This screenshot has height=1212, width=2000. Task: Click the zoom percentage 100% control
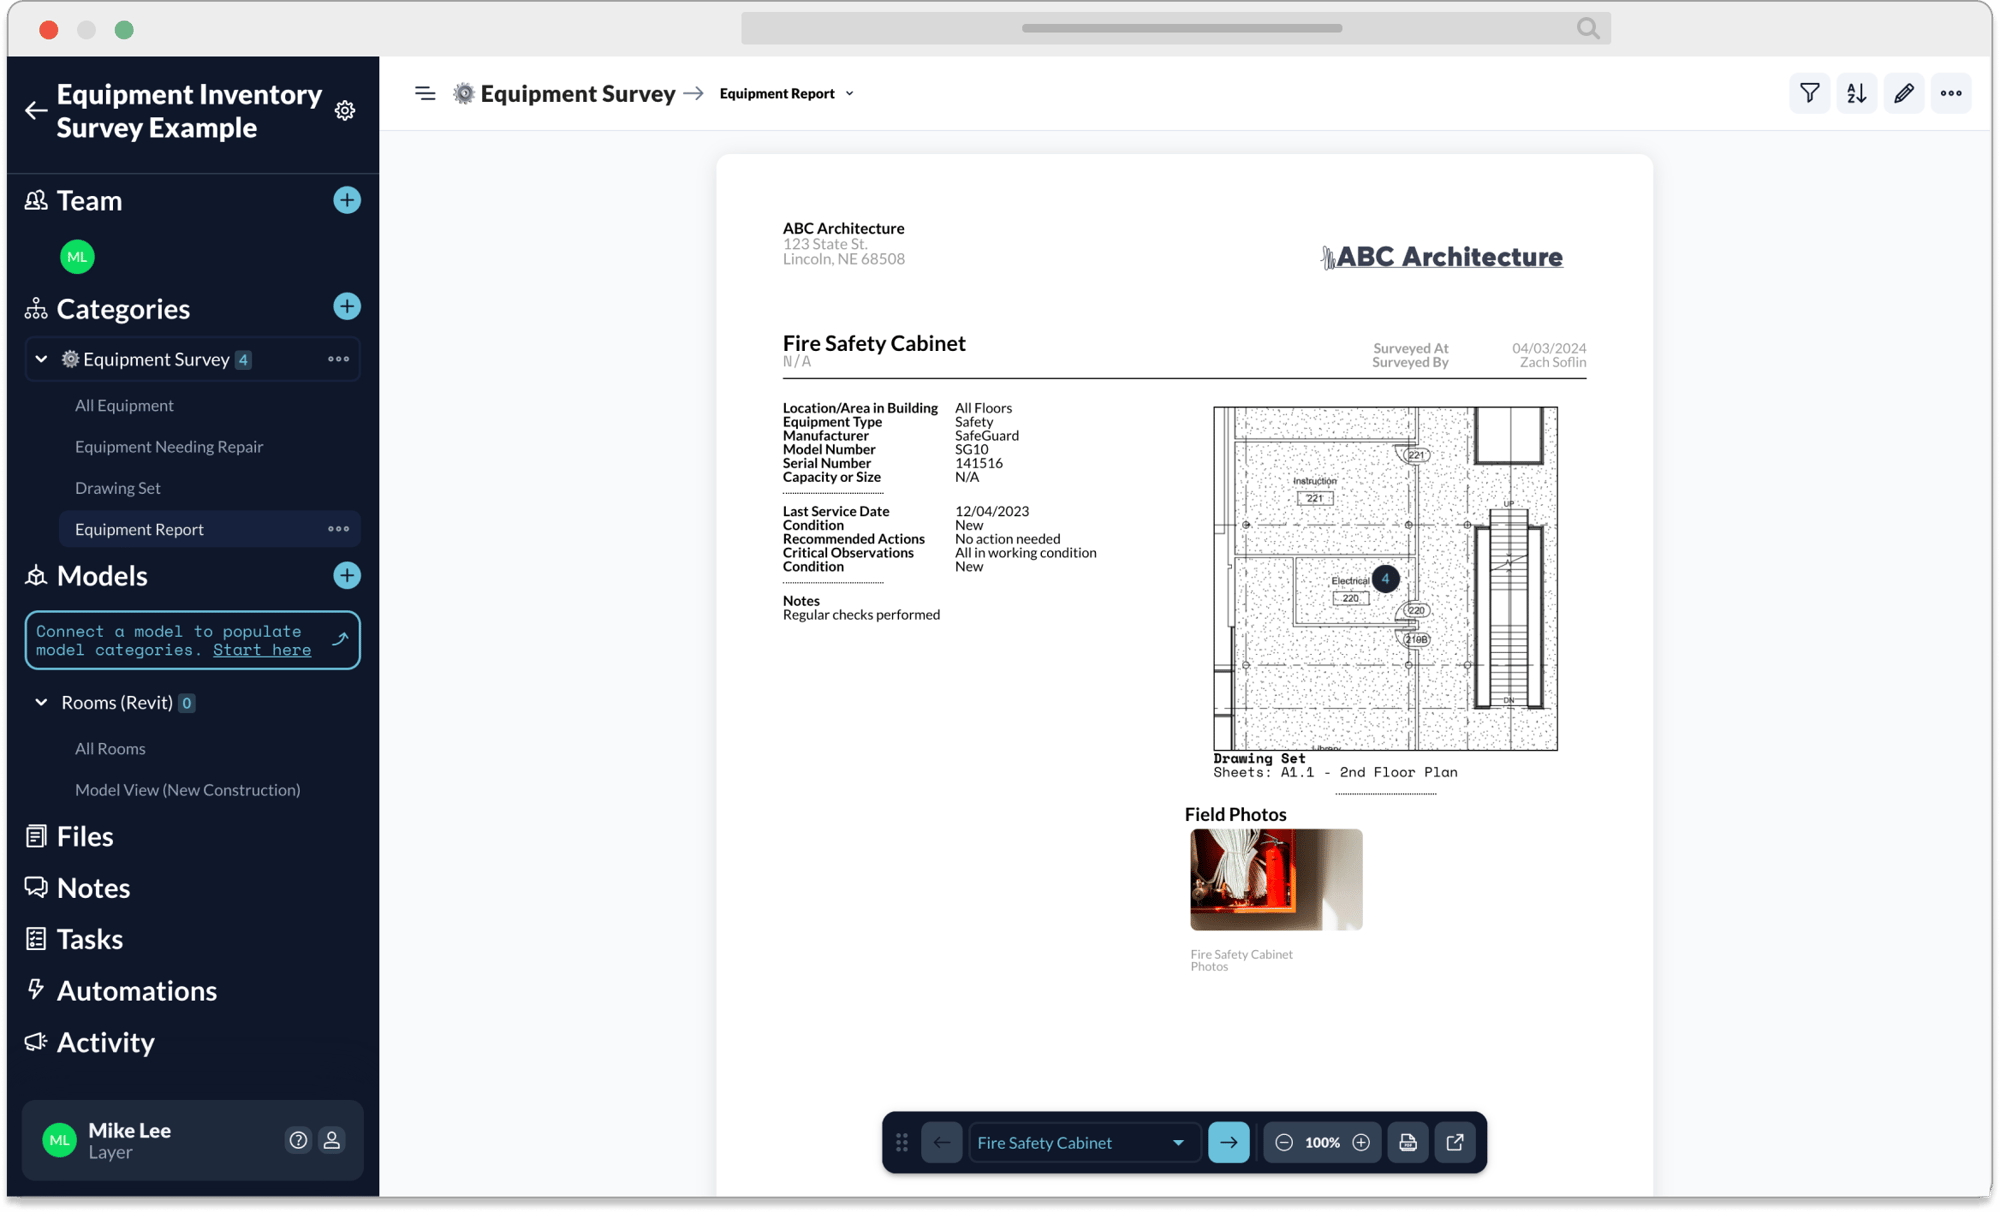click(x=1320, y=1141)
